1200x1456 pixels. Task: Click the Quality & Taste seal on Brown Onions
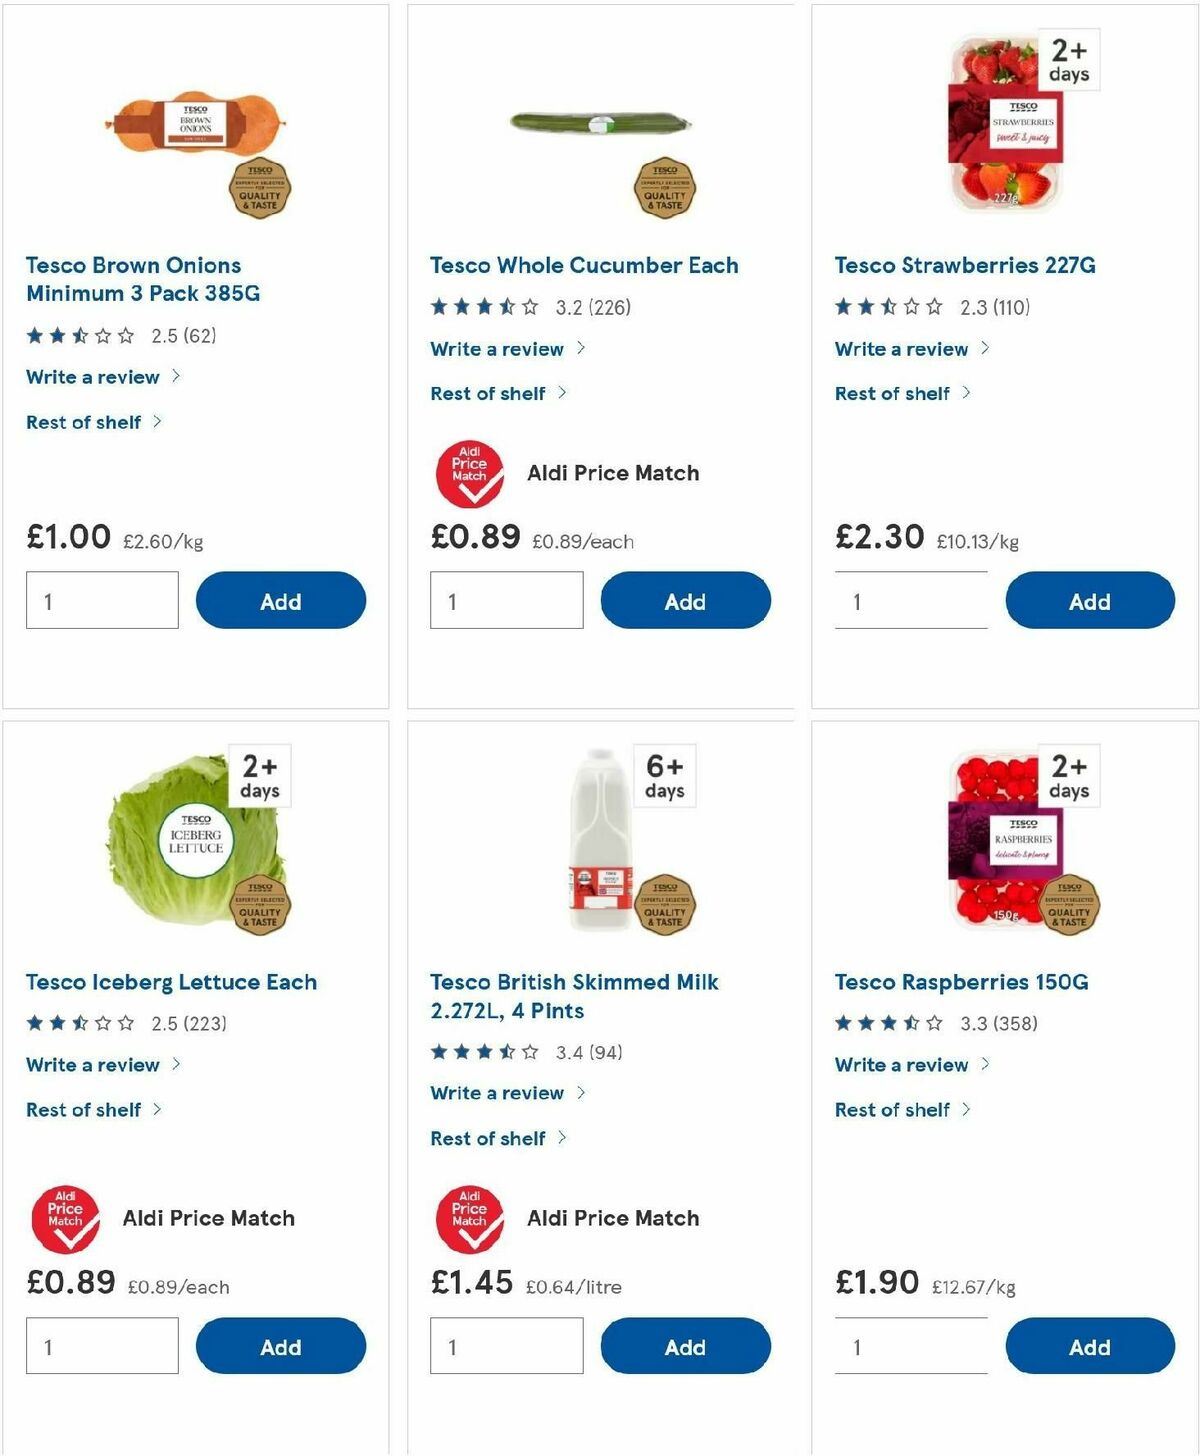262,189
